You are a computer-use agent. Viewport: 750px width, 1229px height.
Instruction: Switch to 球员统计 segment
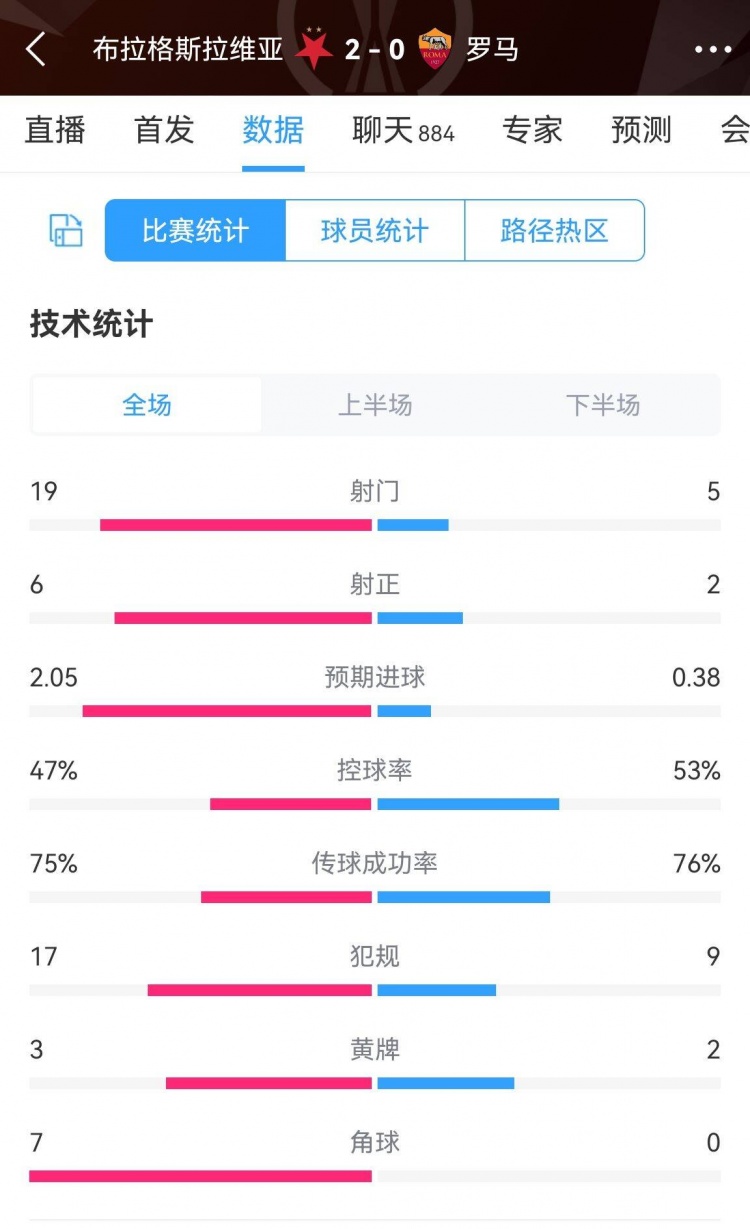375,231
